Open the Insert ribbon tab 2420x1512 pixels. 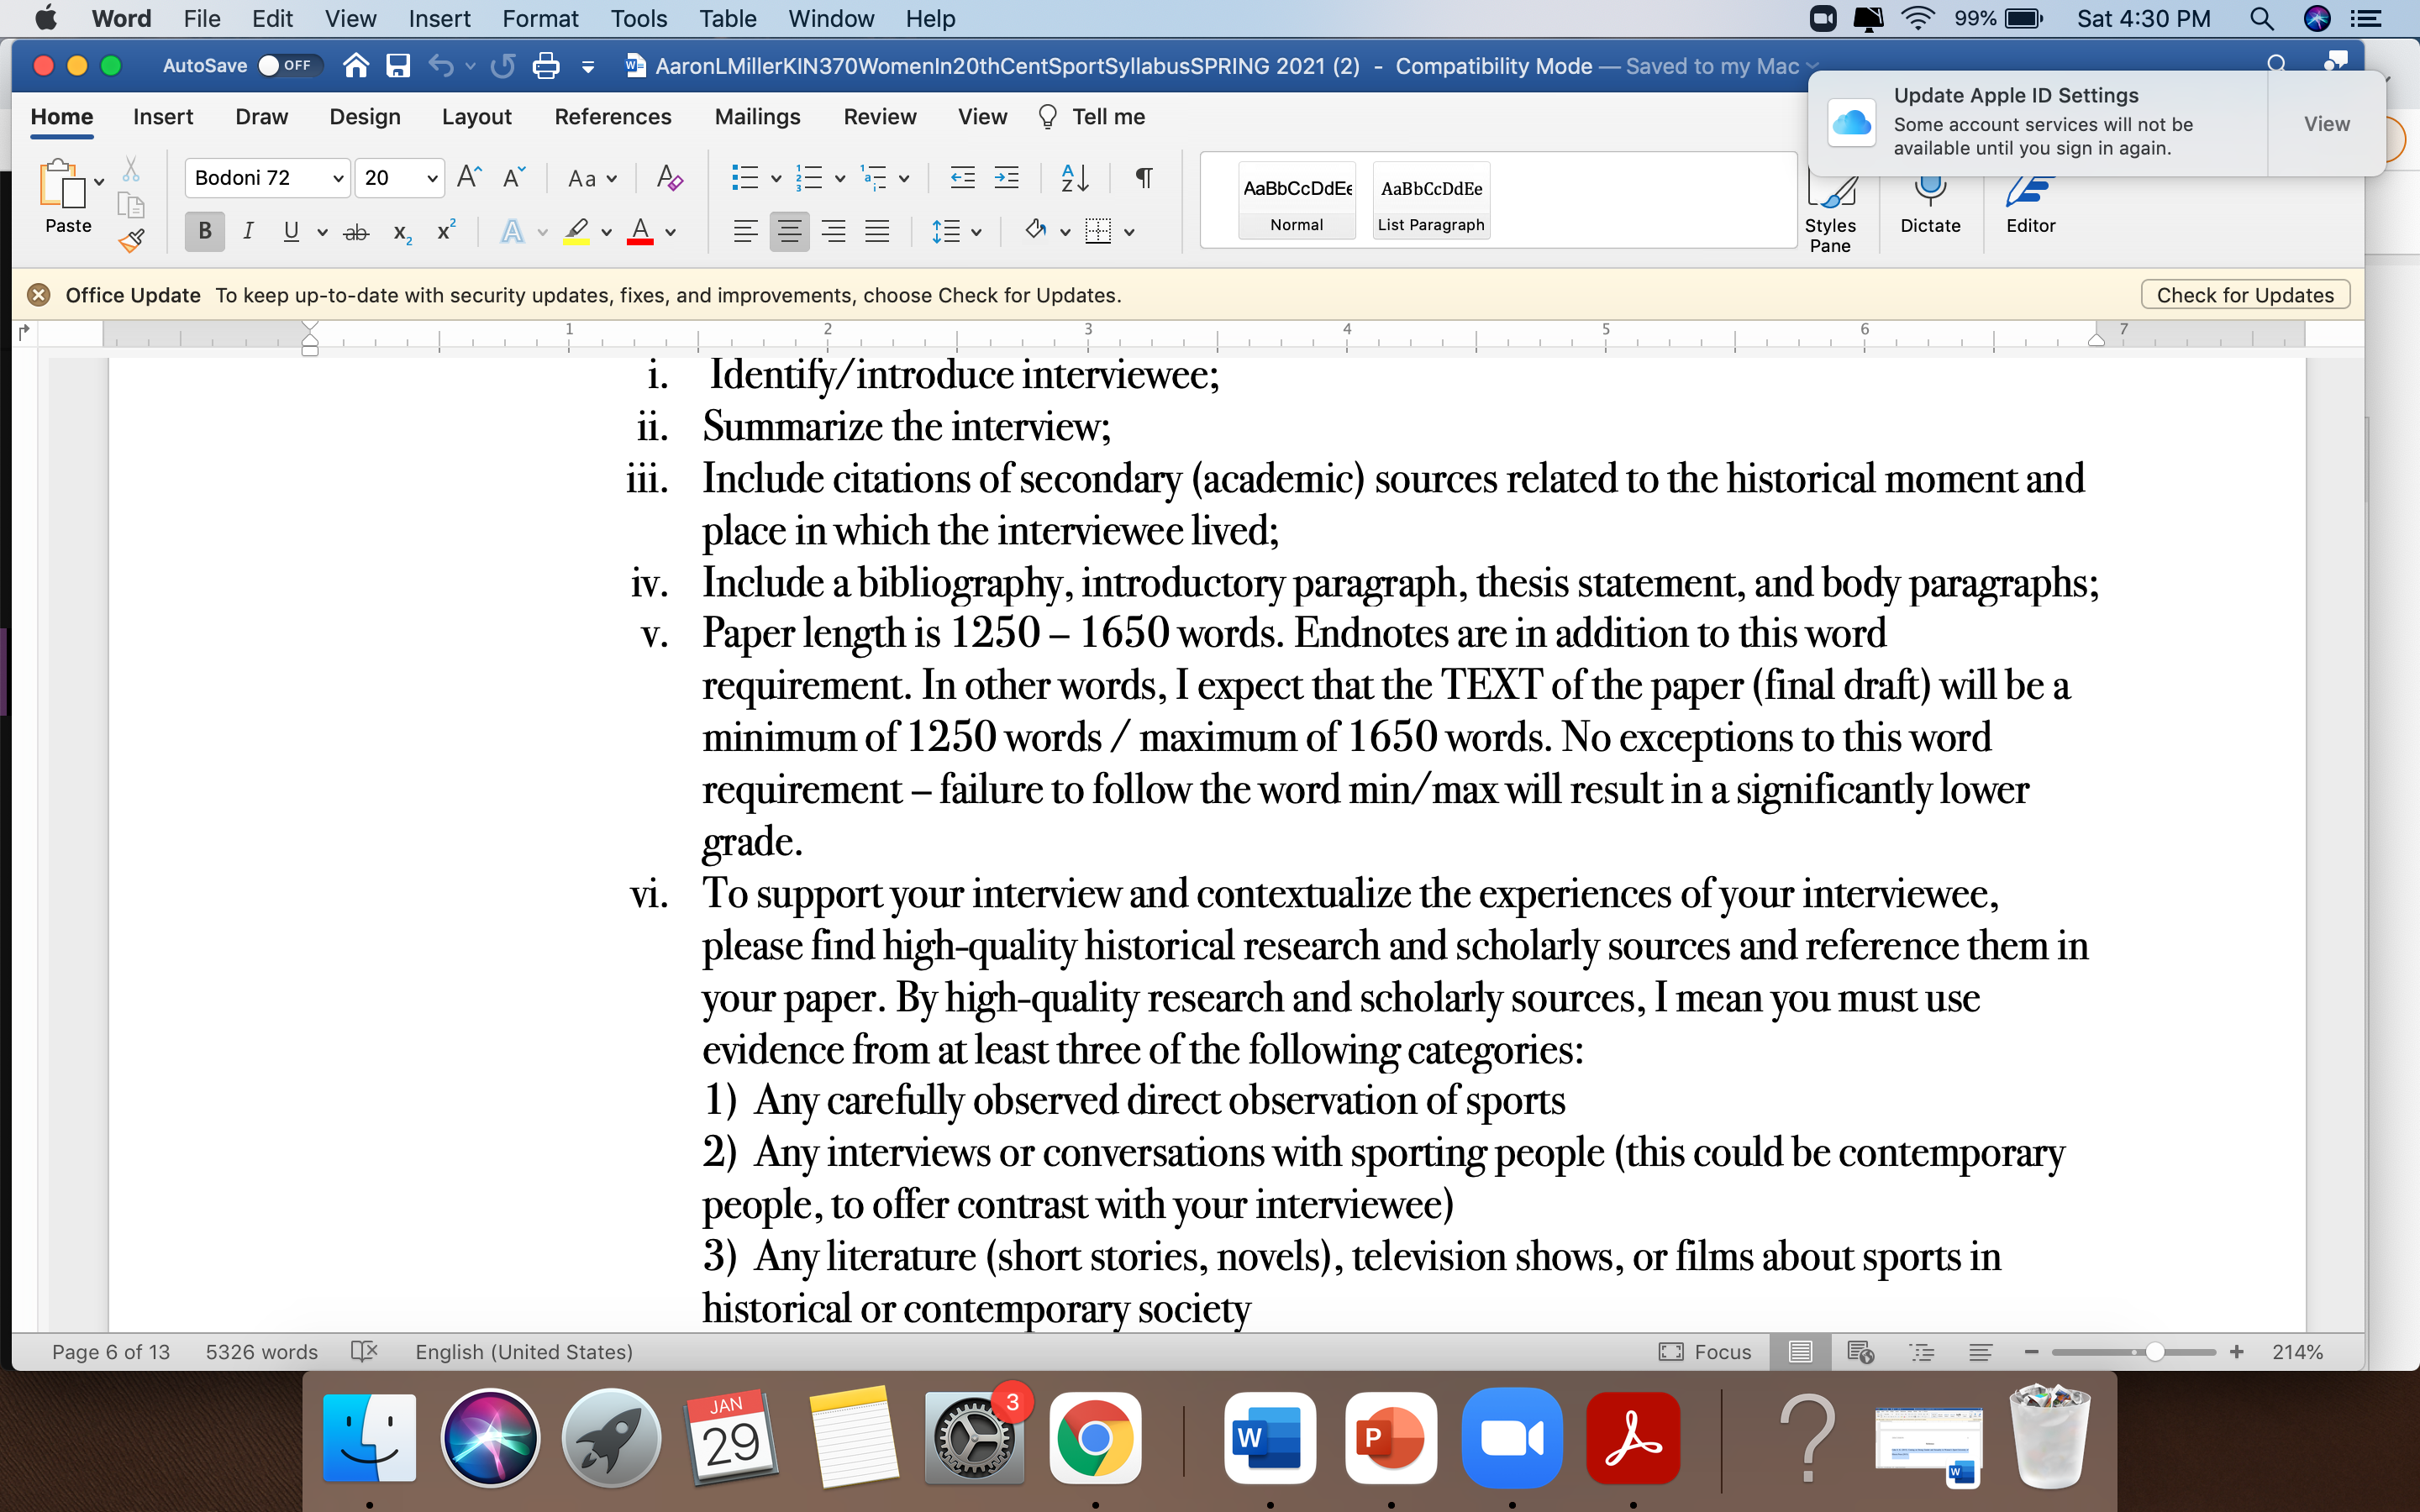tap(163, 117)
